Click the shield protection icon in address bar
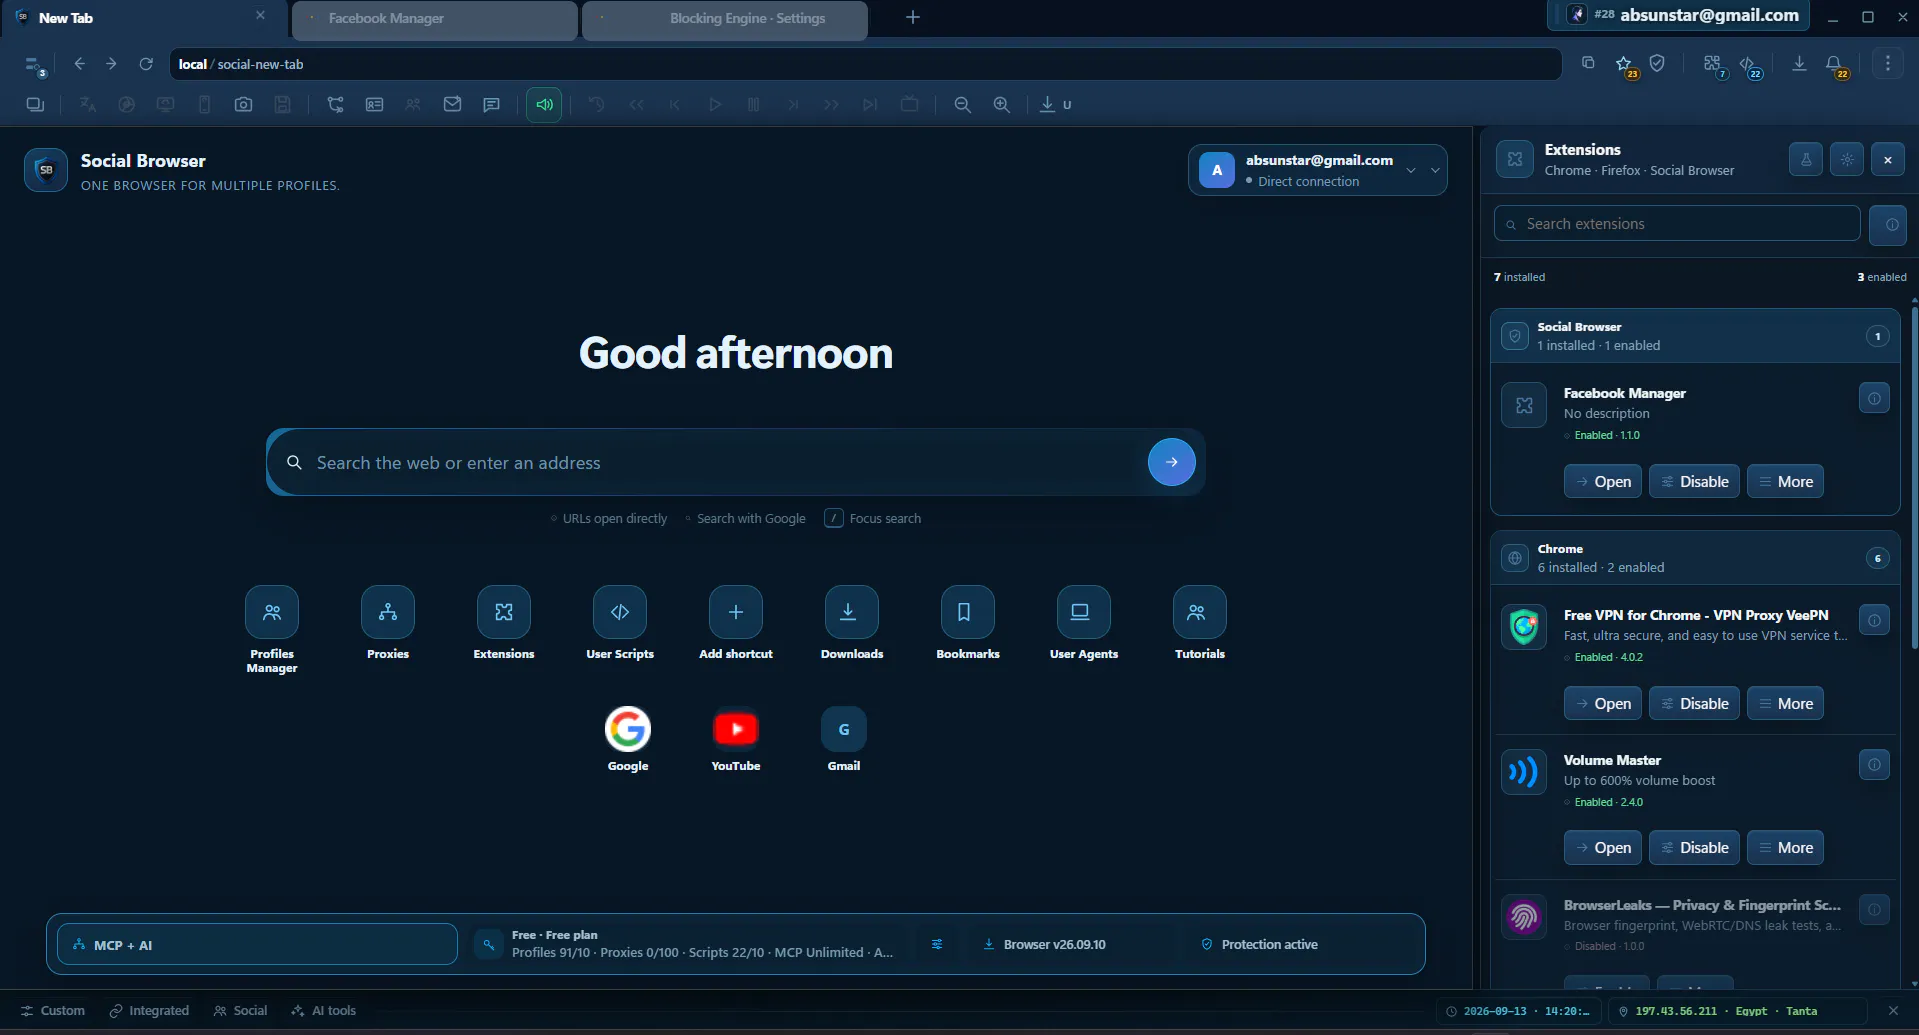 (x=1657, y=64)
